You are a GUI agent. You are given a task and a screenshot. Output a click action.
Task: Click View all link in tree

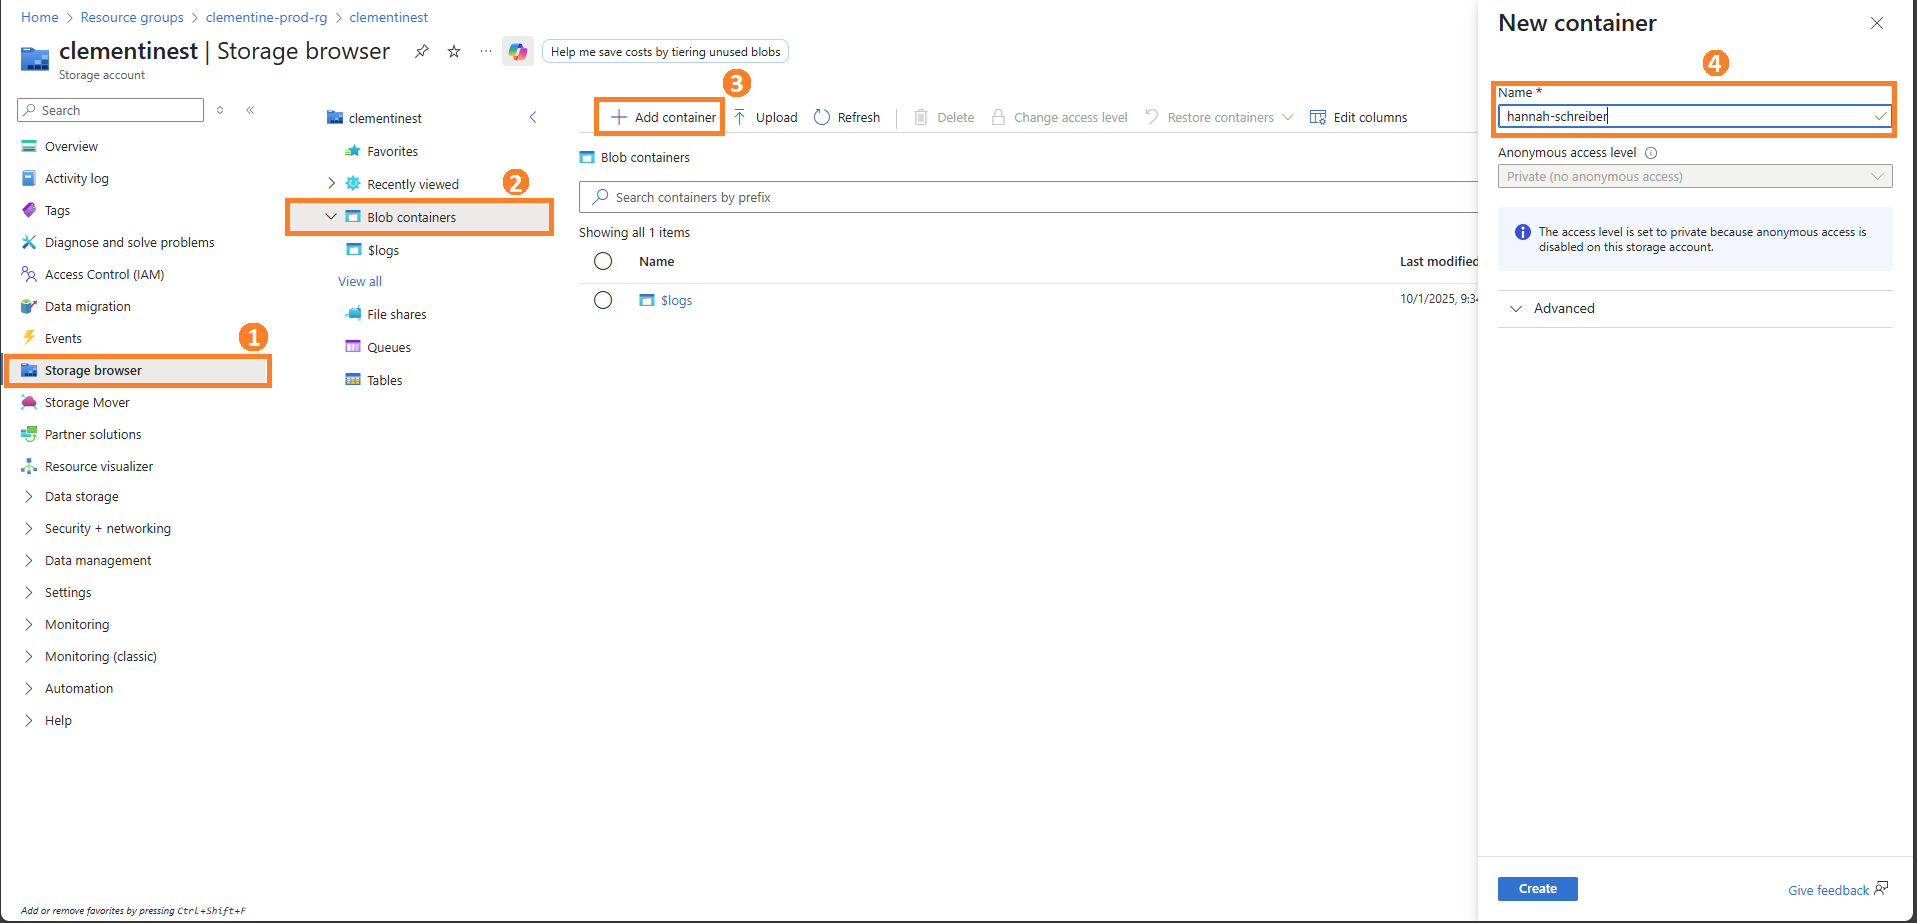(360, 281)
